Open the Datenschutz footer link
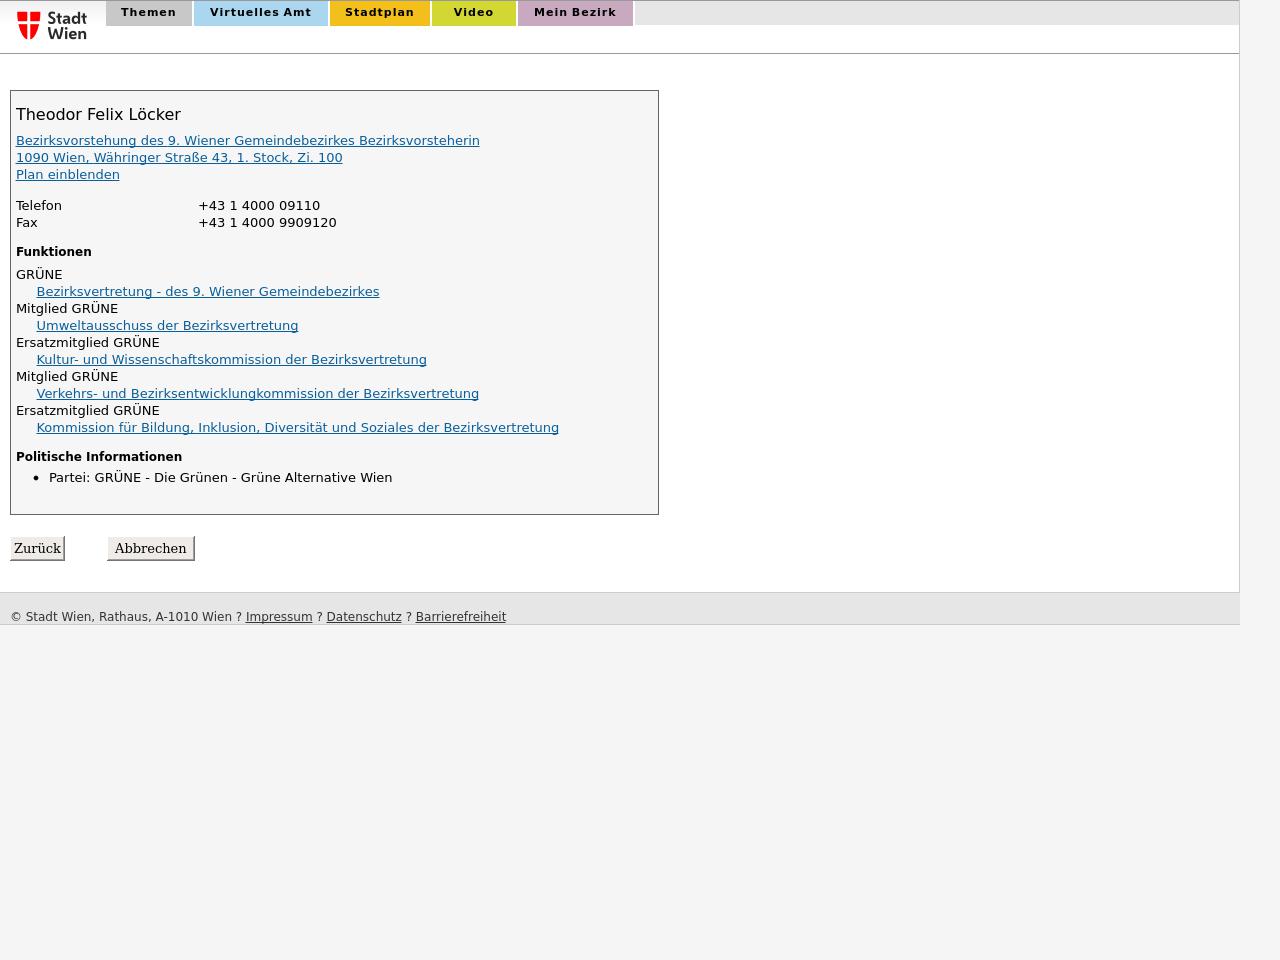Image resolution: width=1280 pixels, height=960 pixels. [364, 617]
